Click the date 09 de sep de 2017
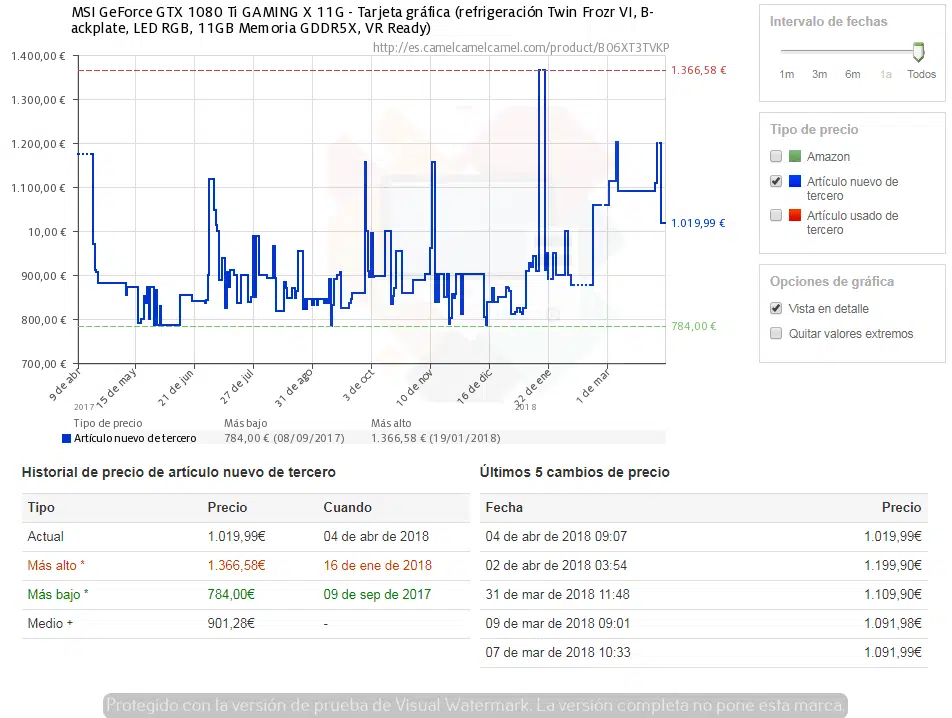Image resolution: width=952 pixels, height=718 pixels. pyautogui.click(x=377, y=595)
